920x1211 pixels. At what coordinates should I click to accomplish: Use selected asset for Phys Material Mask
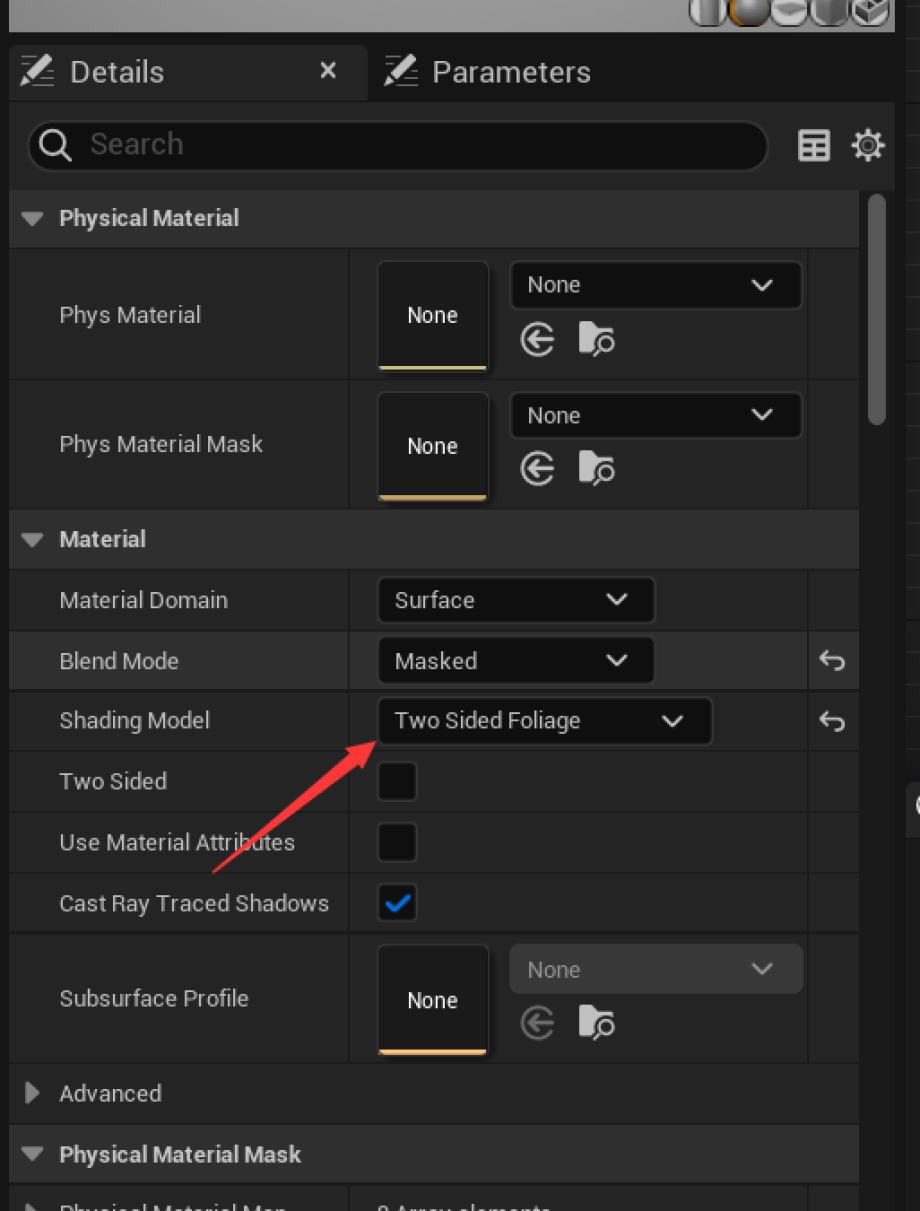point(538,469)
